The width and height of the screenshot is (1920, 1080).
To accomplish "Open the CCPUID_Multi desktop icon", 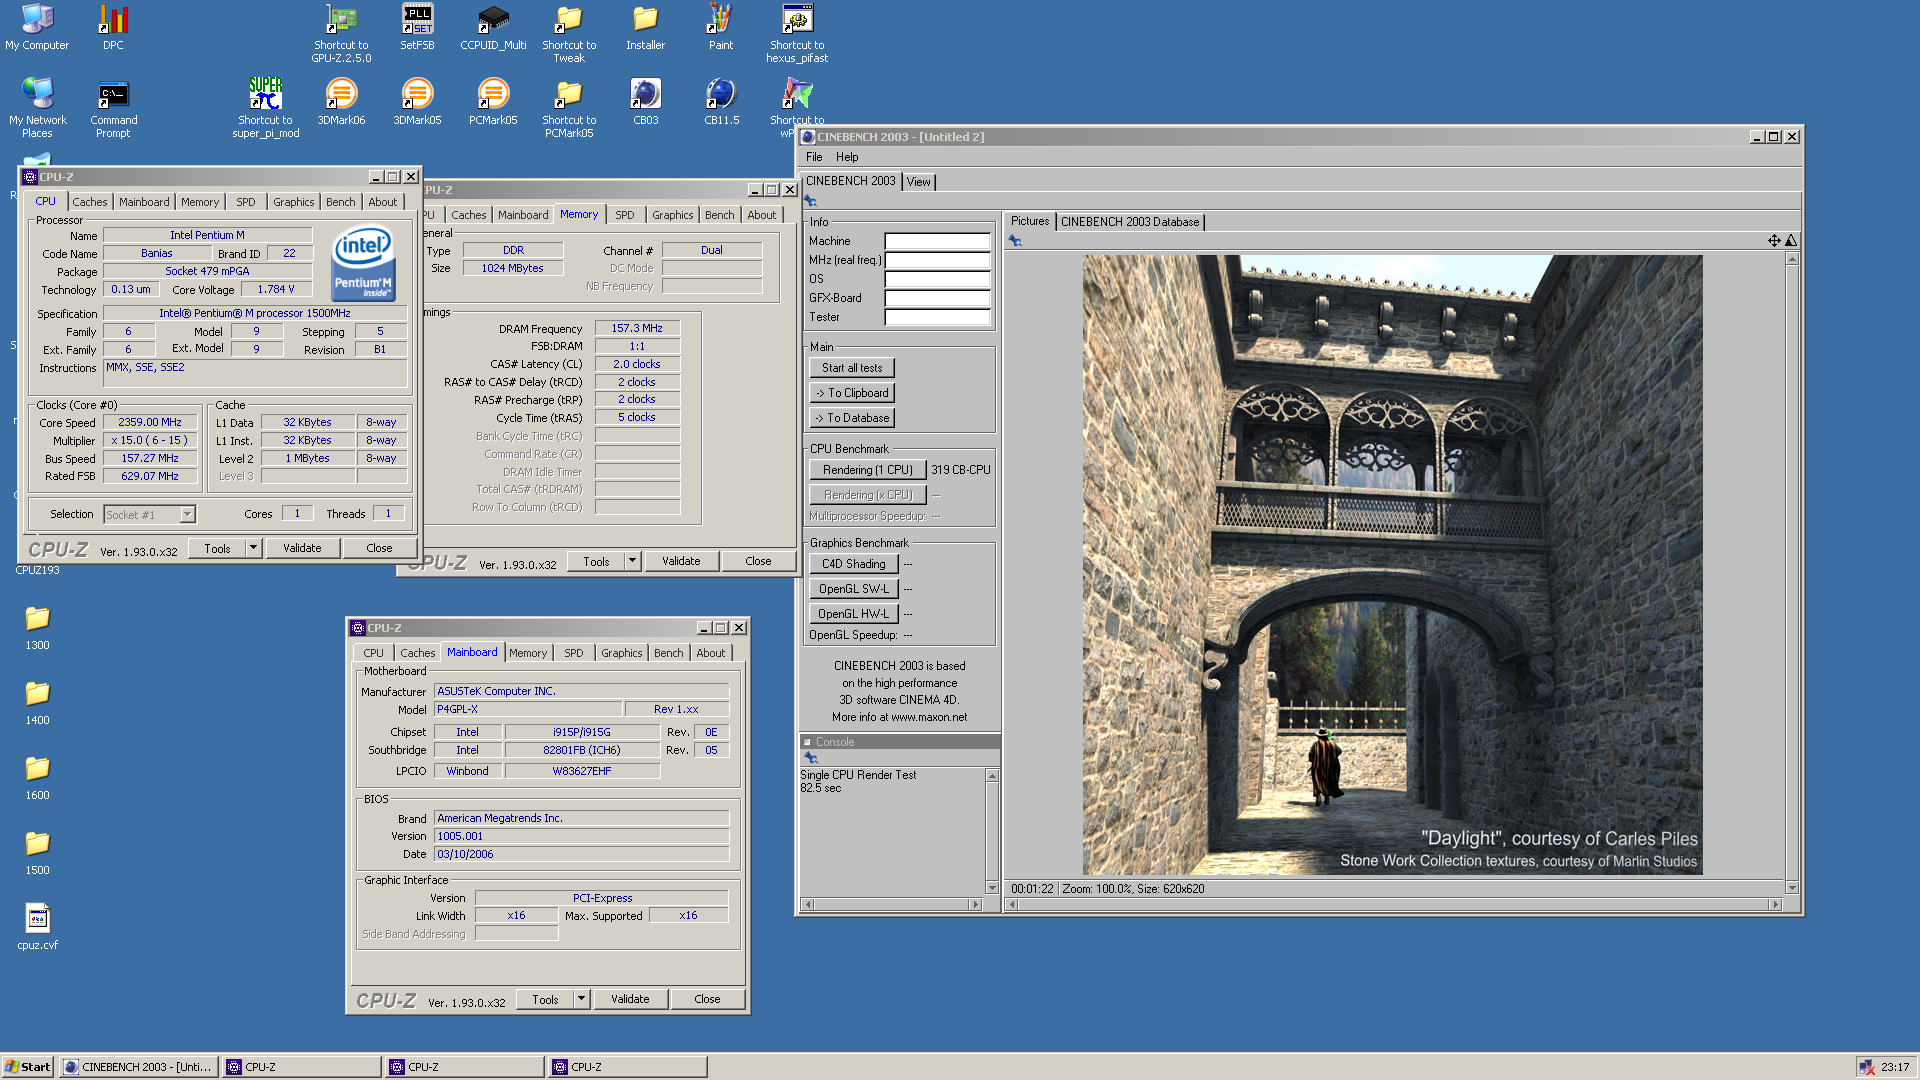I will point(493,27).
